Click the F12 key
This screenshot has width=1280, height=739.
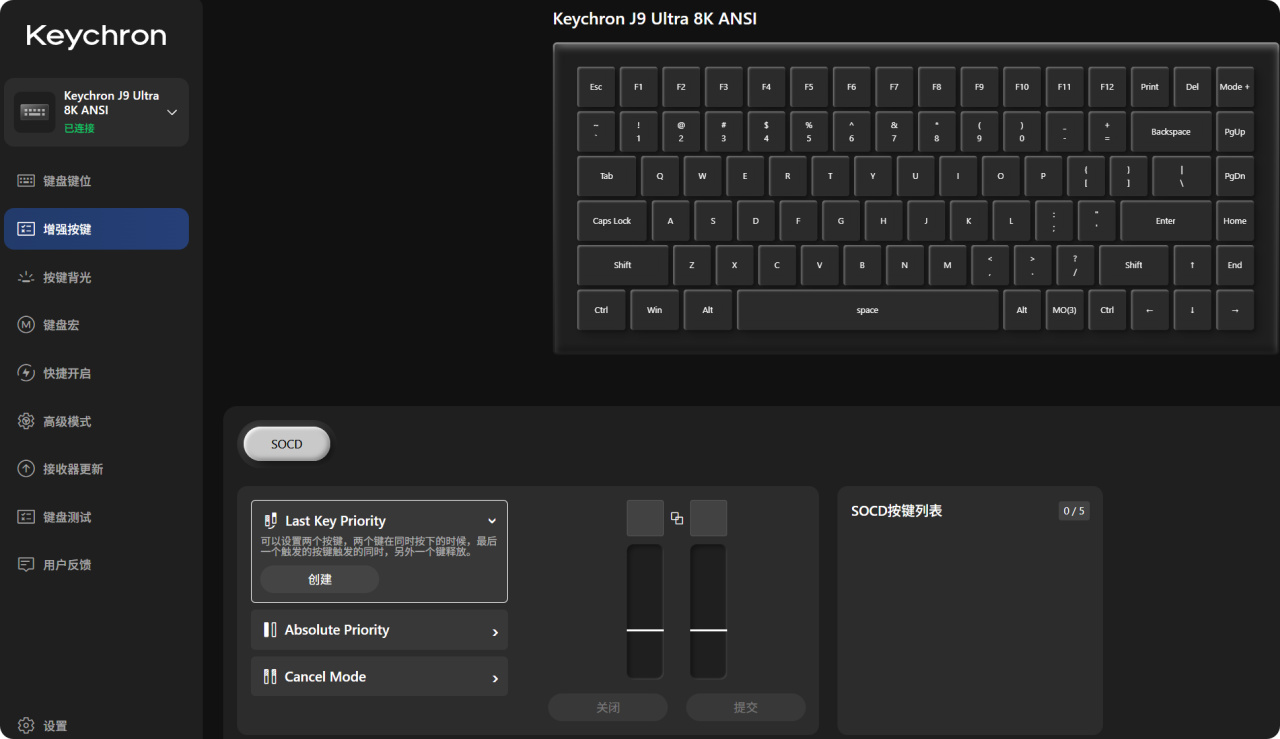pos(1107,87)
